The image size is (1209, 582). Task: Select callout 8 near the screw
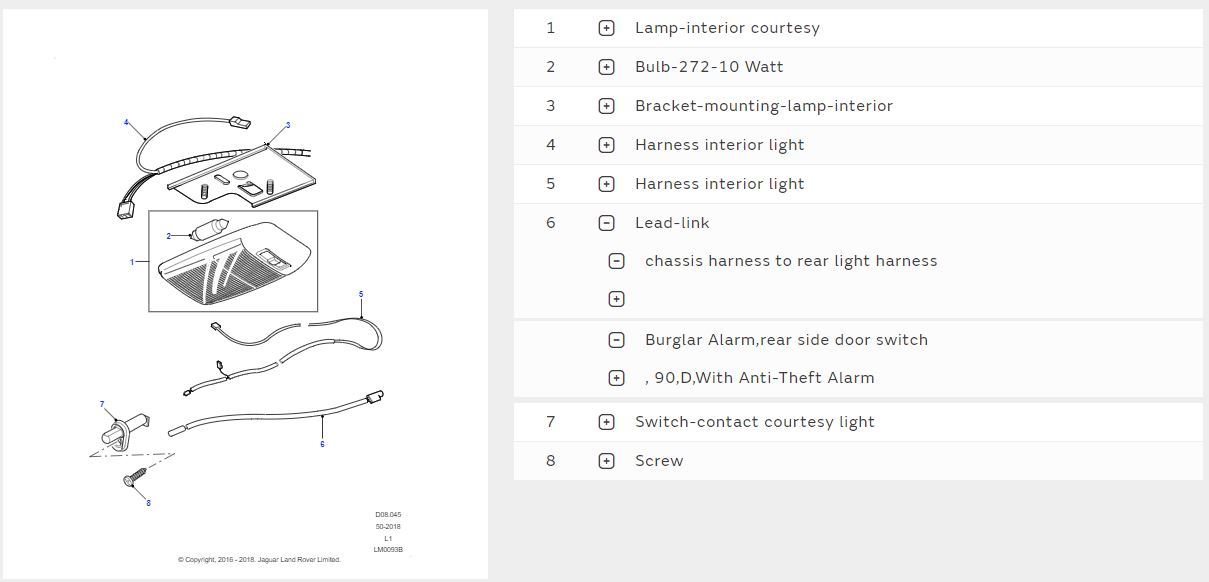pos(148,503)
